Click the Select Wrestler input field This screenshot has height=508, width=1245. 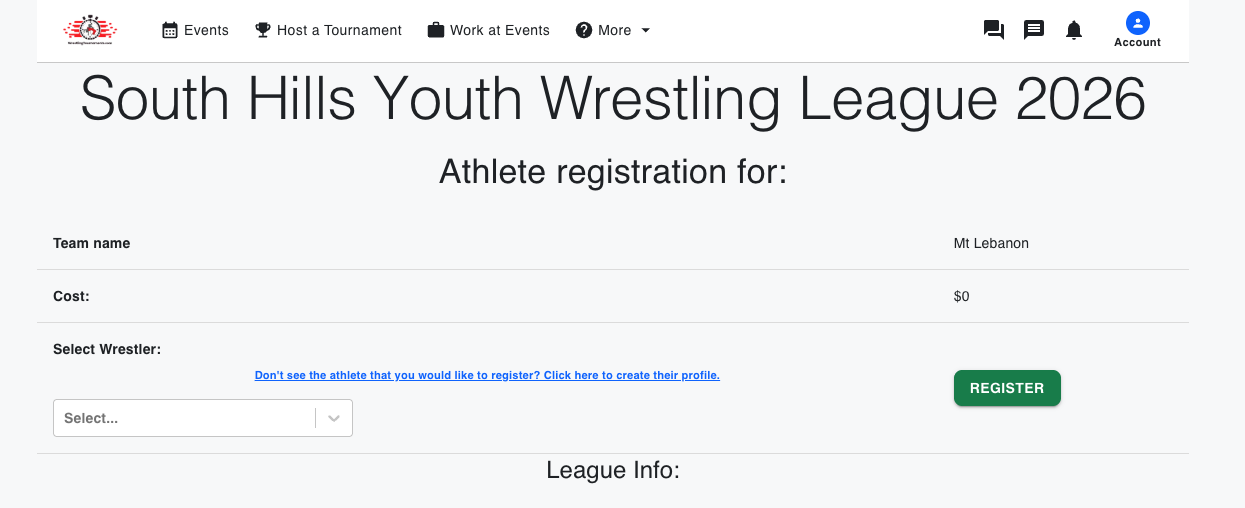[x=185, y=418]
